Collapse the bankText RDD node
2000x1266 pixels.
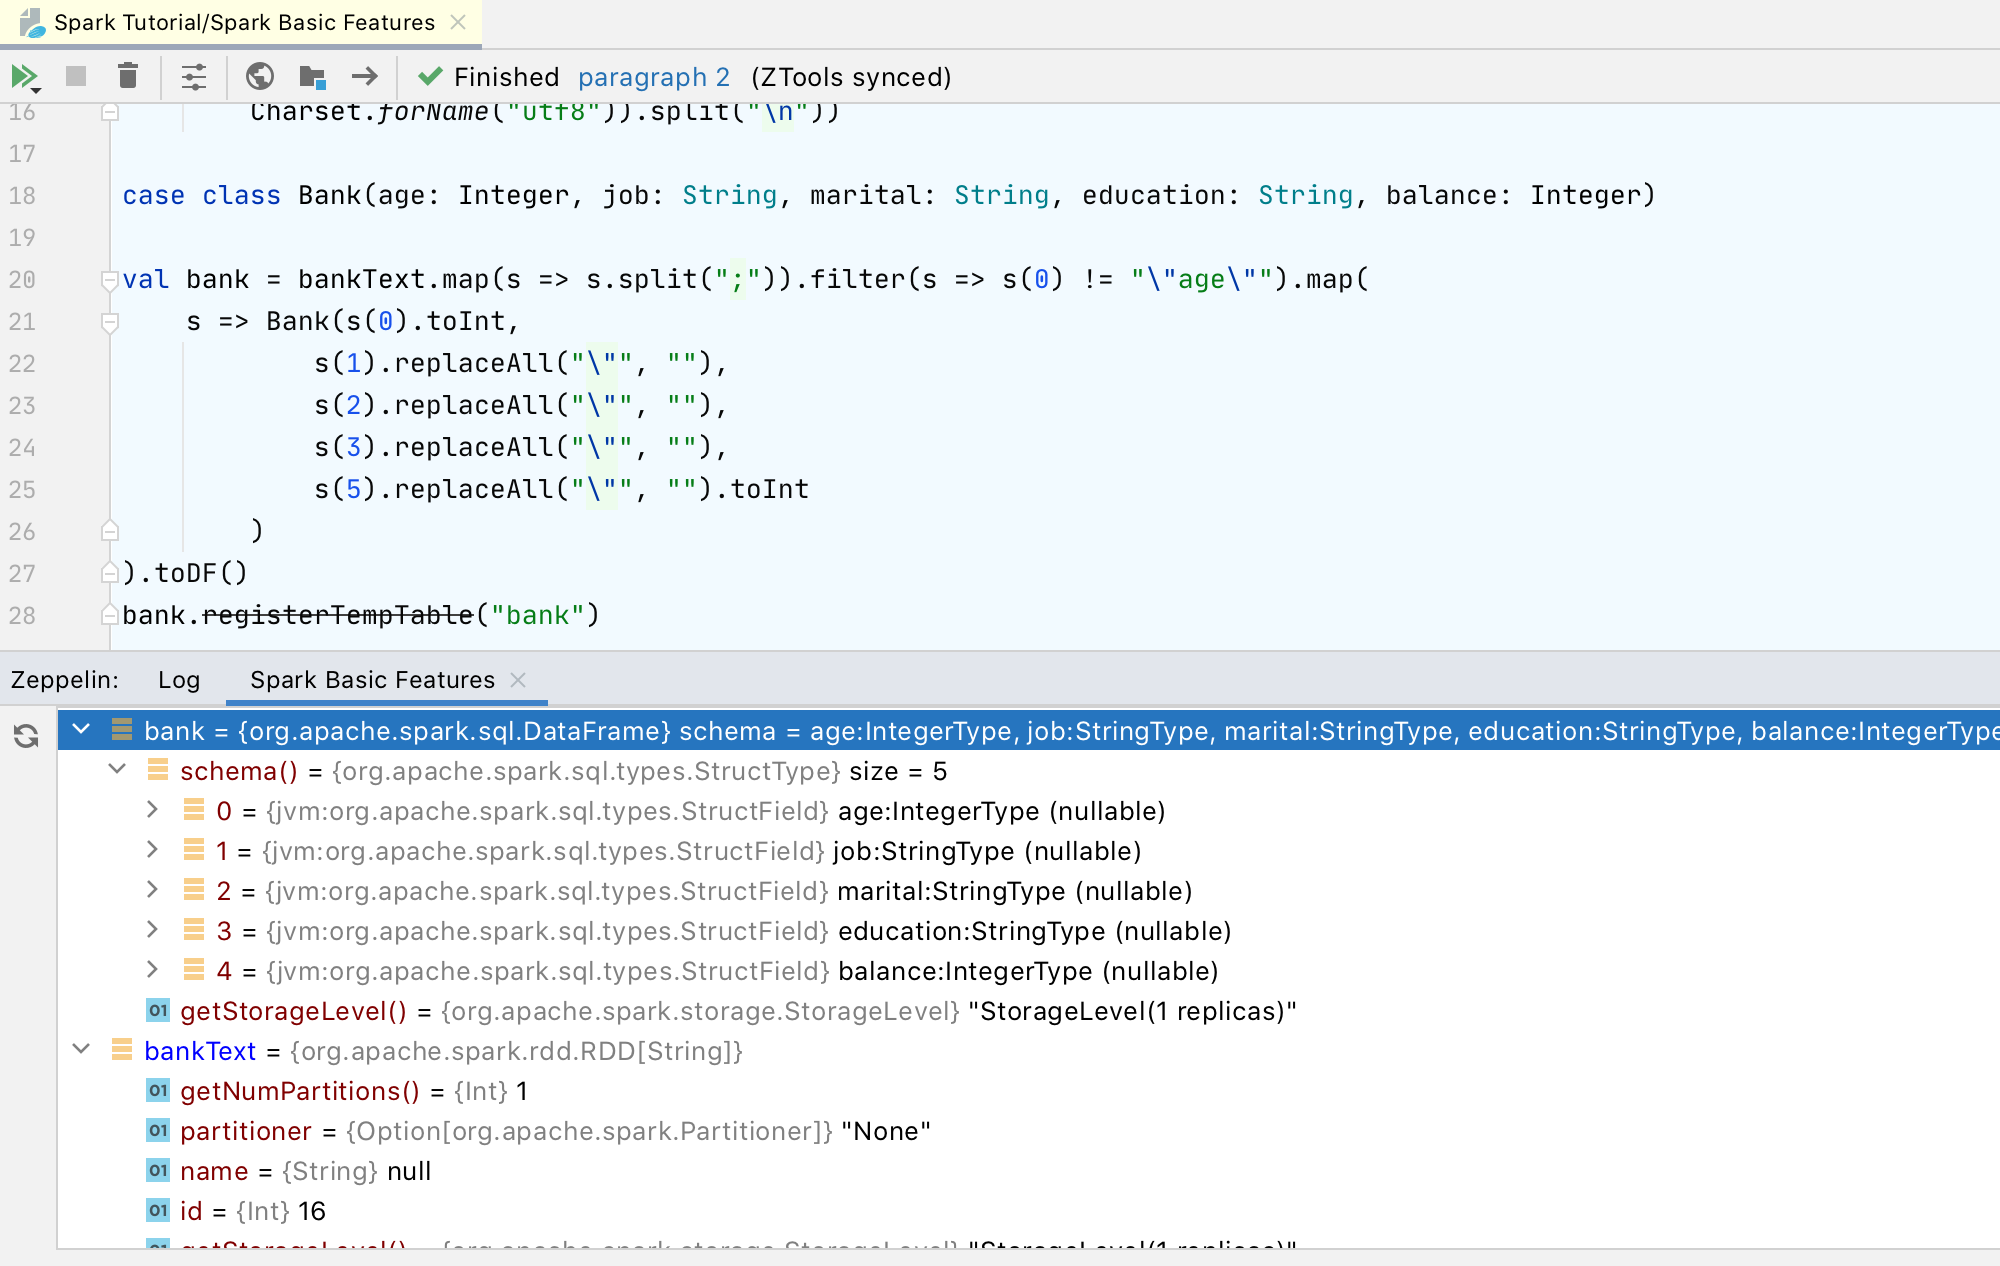point(82,1050)
